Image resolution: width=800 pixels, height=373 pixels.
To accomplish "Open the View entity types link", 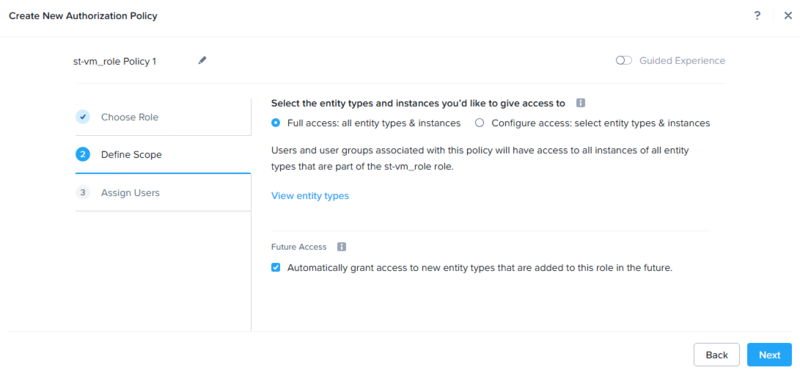I will pyautogui.click(x=310, y=196).
